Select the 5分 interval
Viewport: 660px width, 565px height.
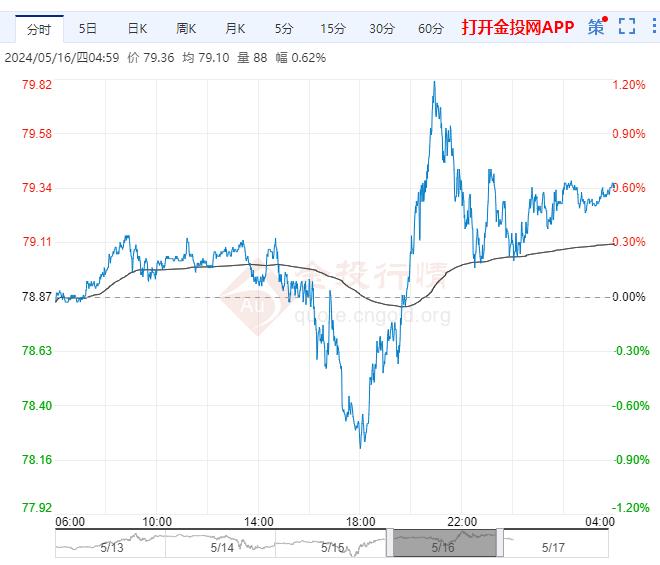click(x=284, y=28)
